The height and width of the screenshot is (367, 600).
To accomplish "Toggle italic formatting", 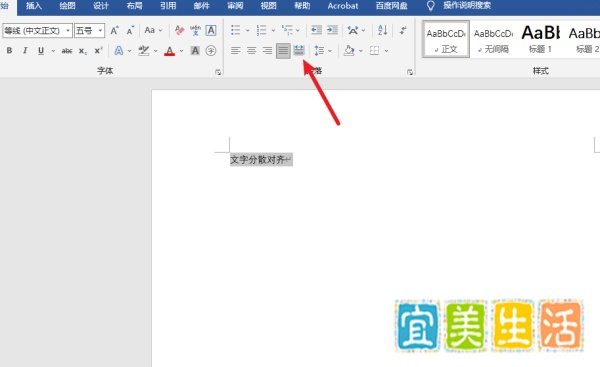I will tap(25, 51).
